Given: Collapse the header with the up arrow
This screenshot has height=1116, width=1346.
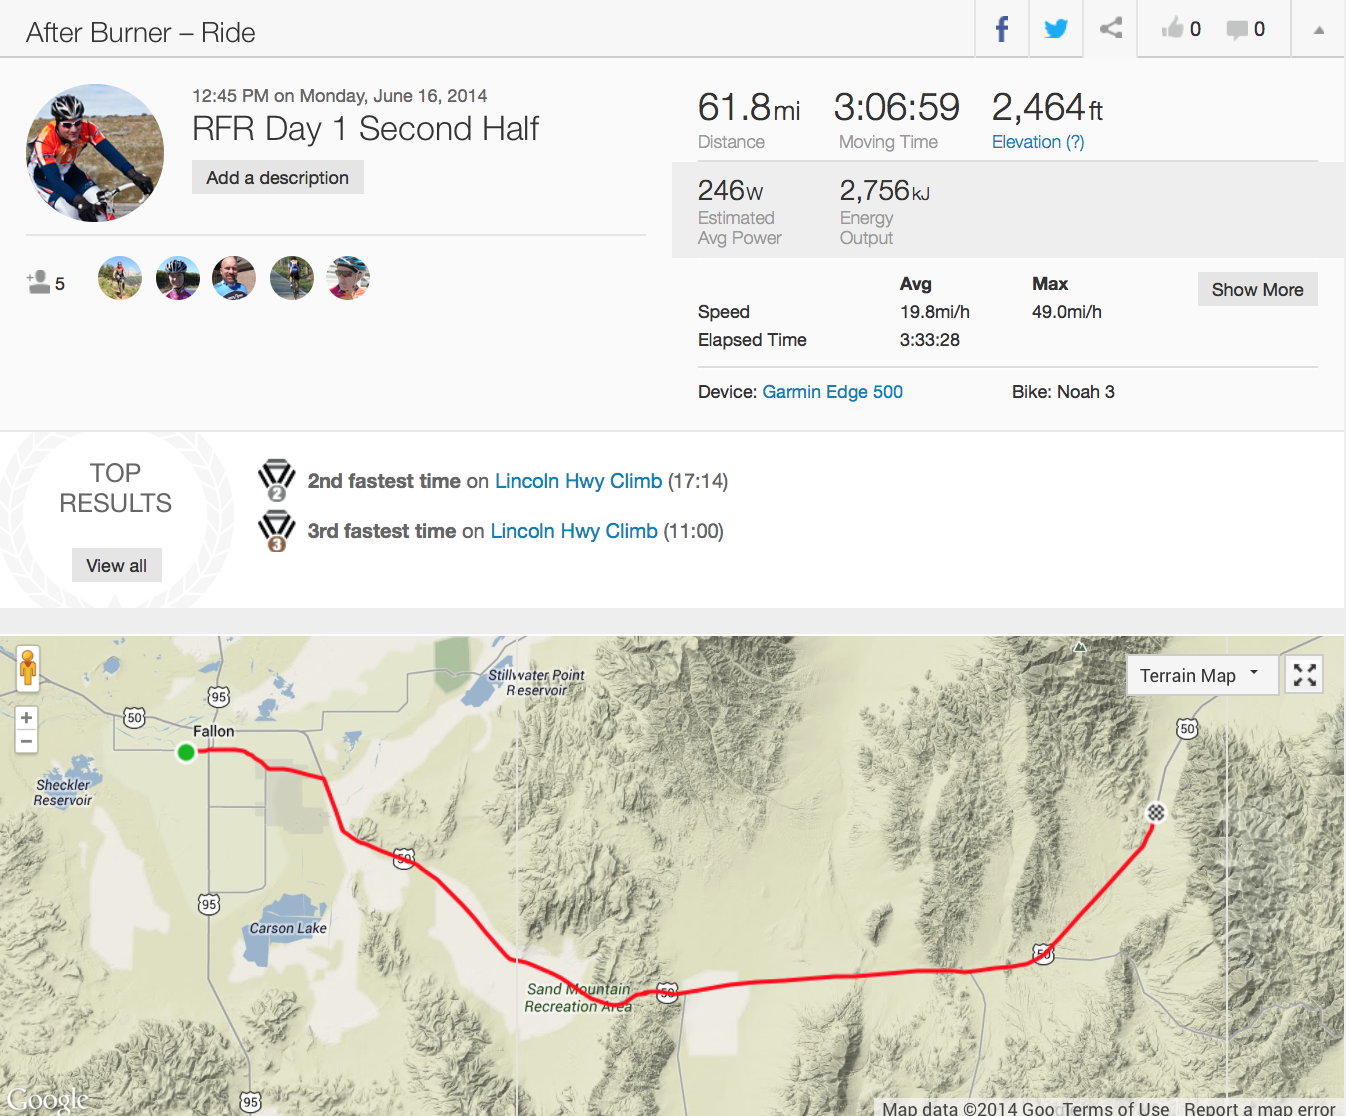Looking at the screenshot, I should click(x=1319, y=30).
